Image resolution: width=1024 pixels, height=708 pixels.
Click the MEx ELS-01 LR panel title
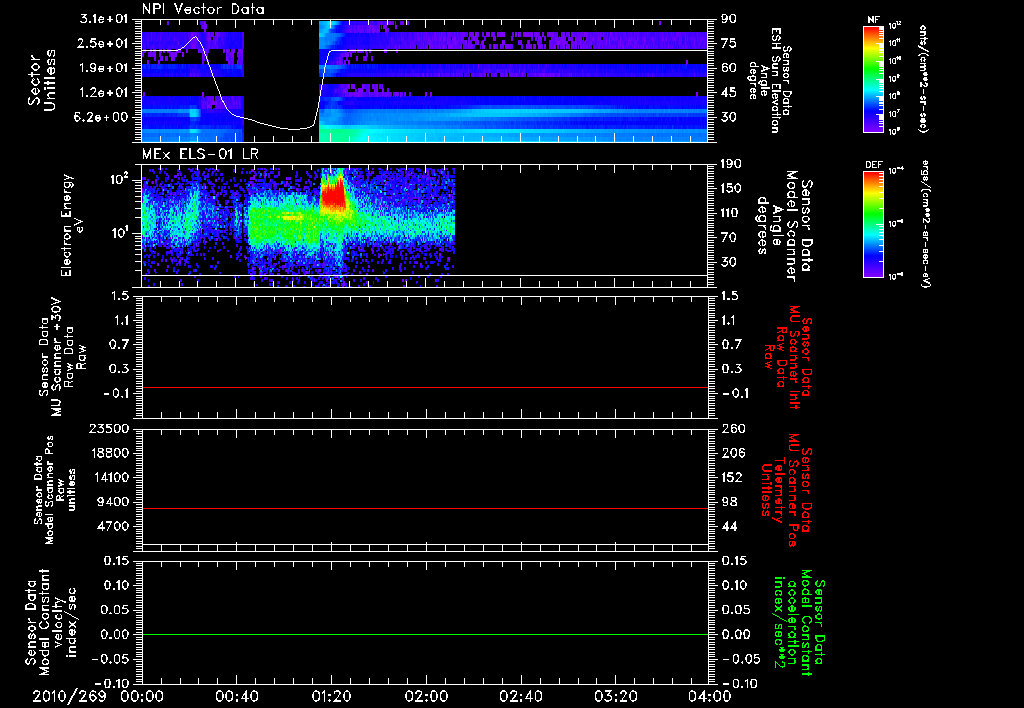coord(202,154)
